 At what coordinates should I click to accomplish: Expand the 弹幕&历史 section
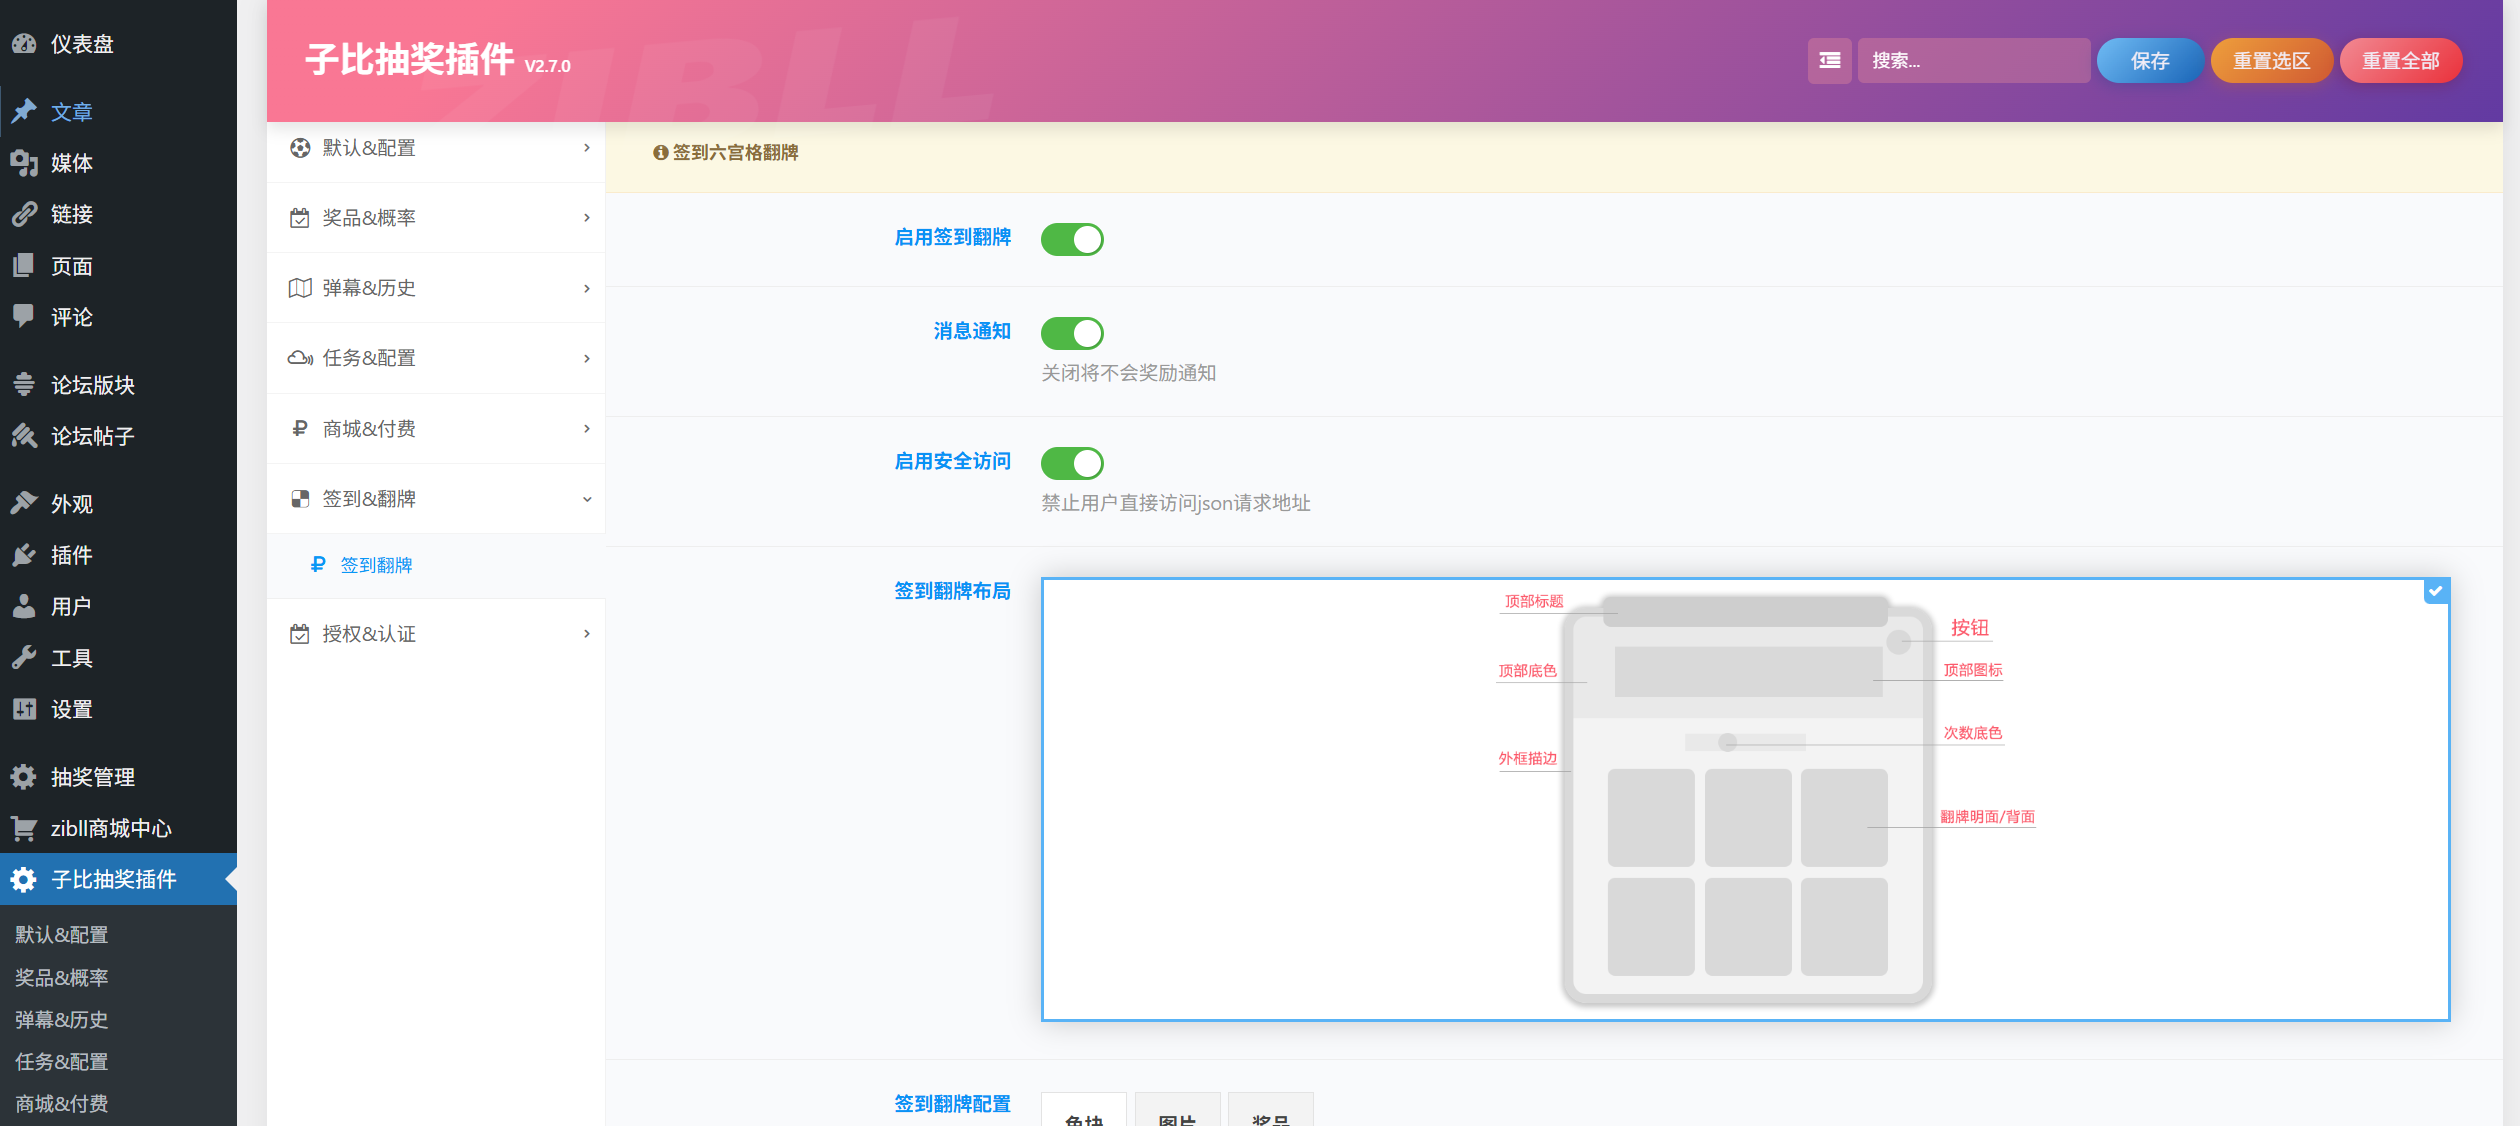click(x=587, y=288)
